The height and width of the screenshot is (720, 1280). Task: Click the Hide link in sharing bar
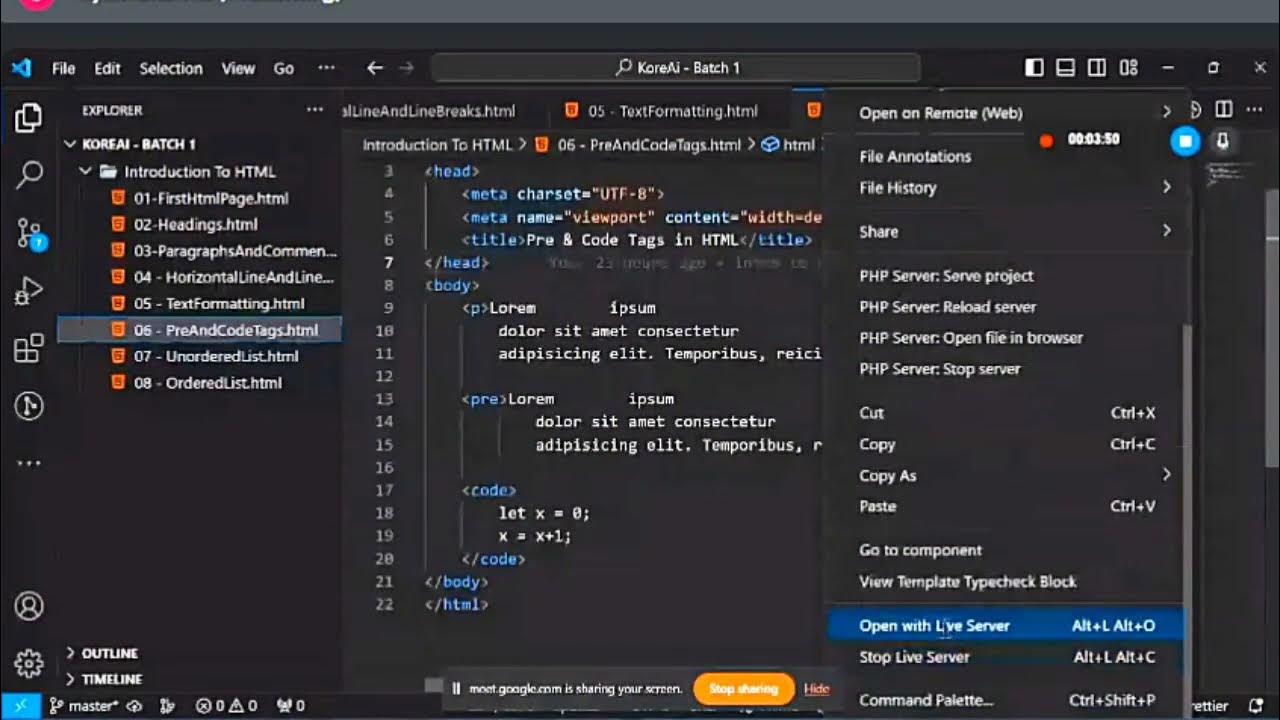[817, 688]
